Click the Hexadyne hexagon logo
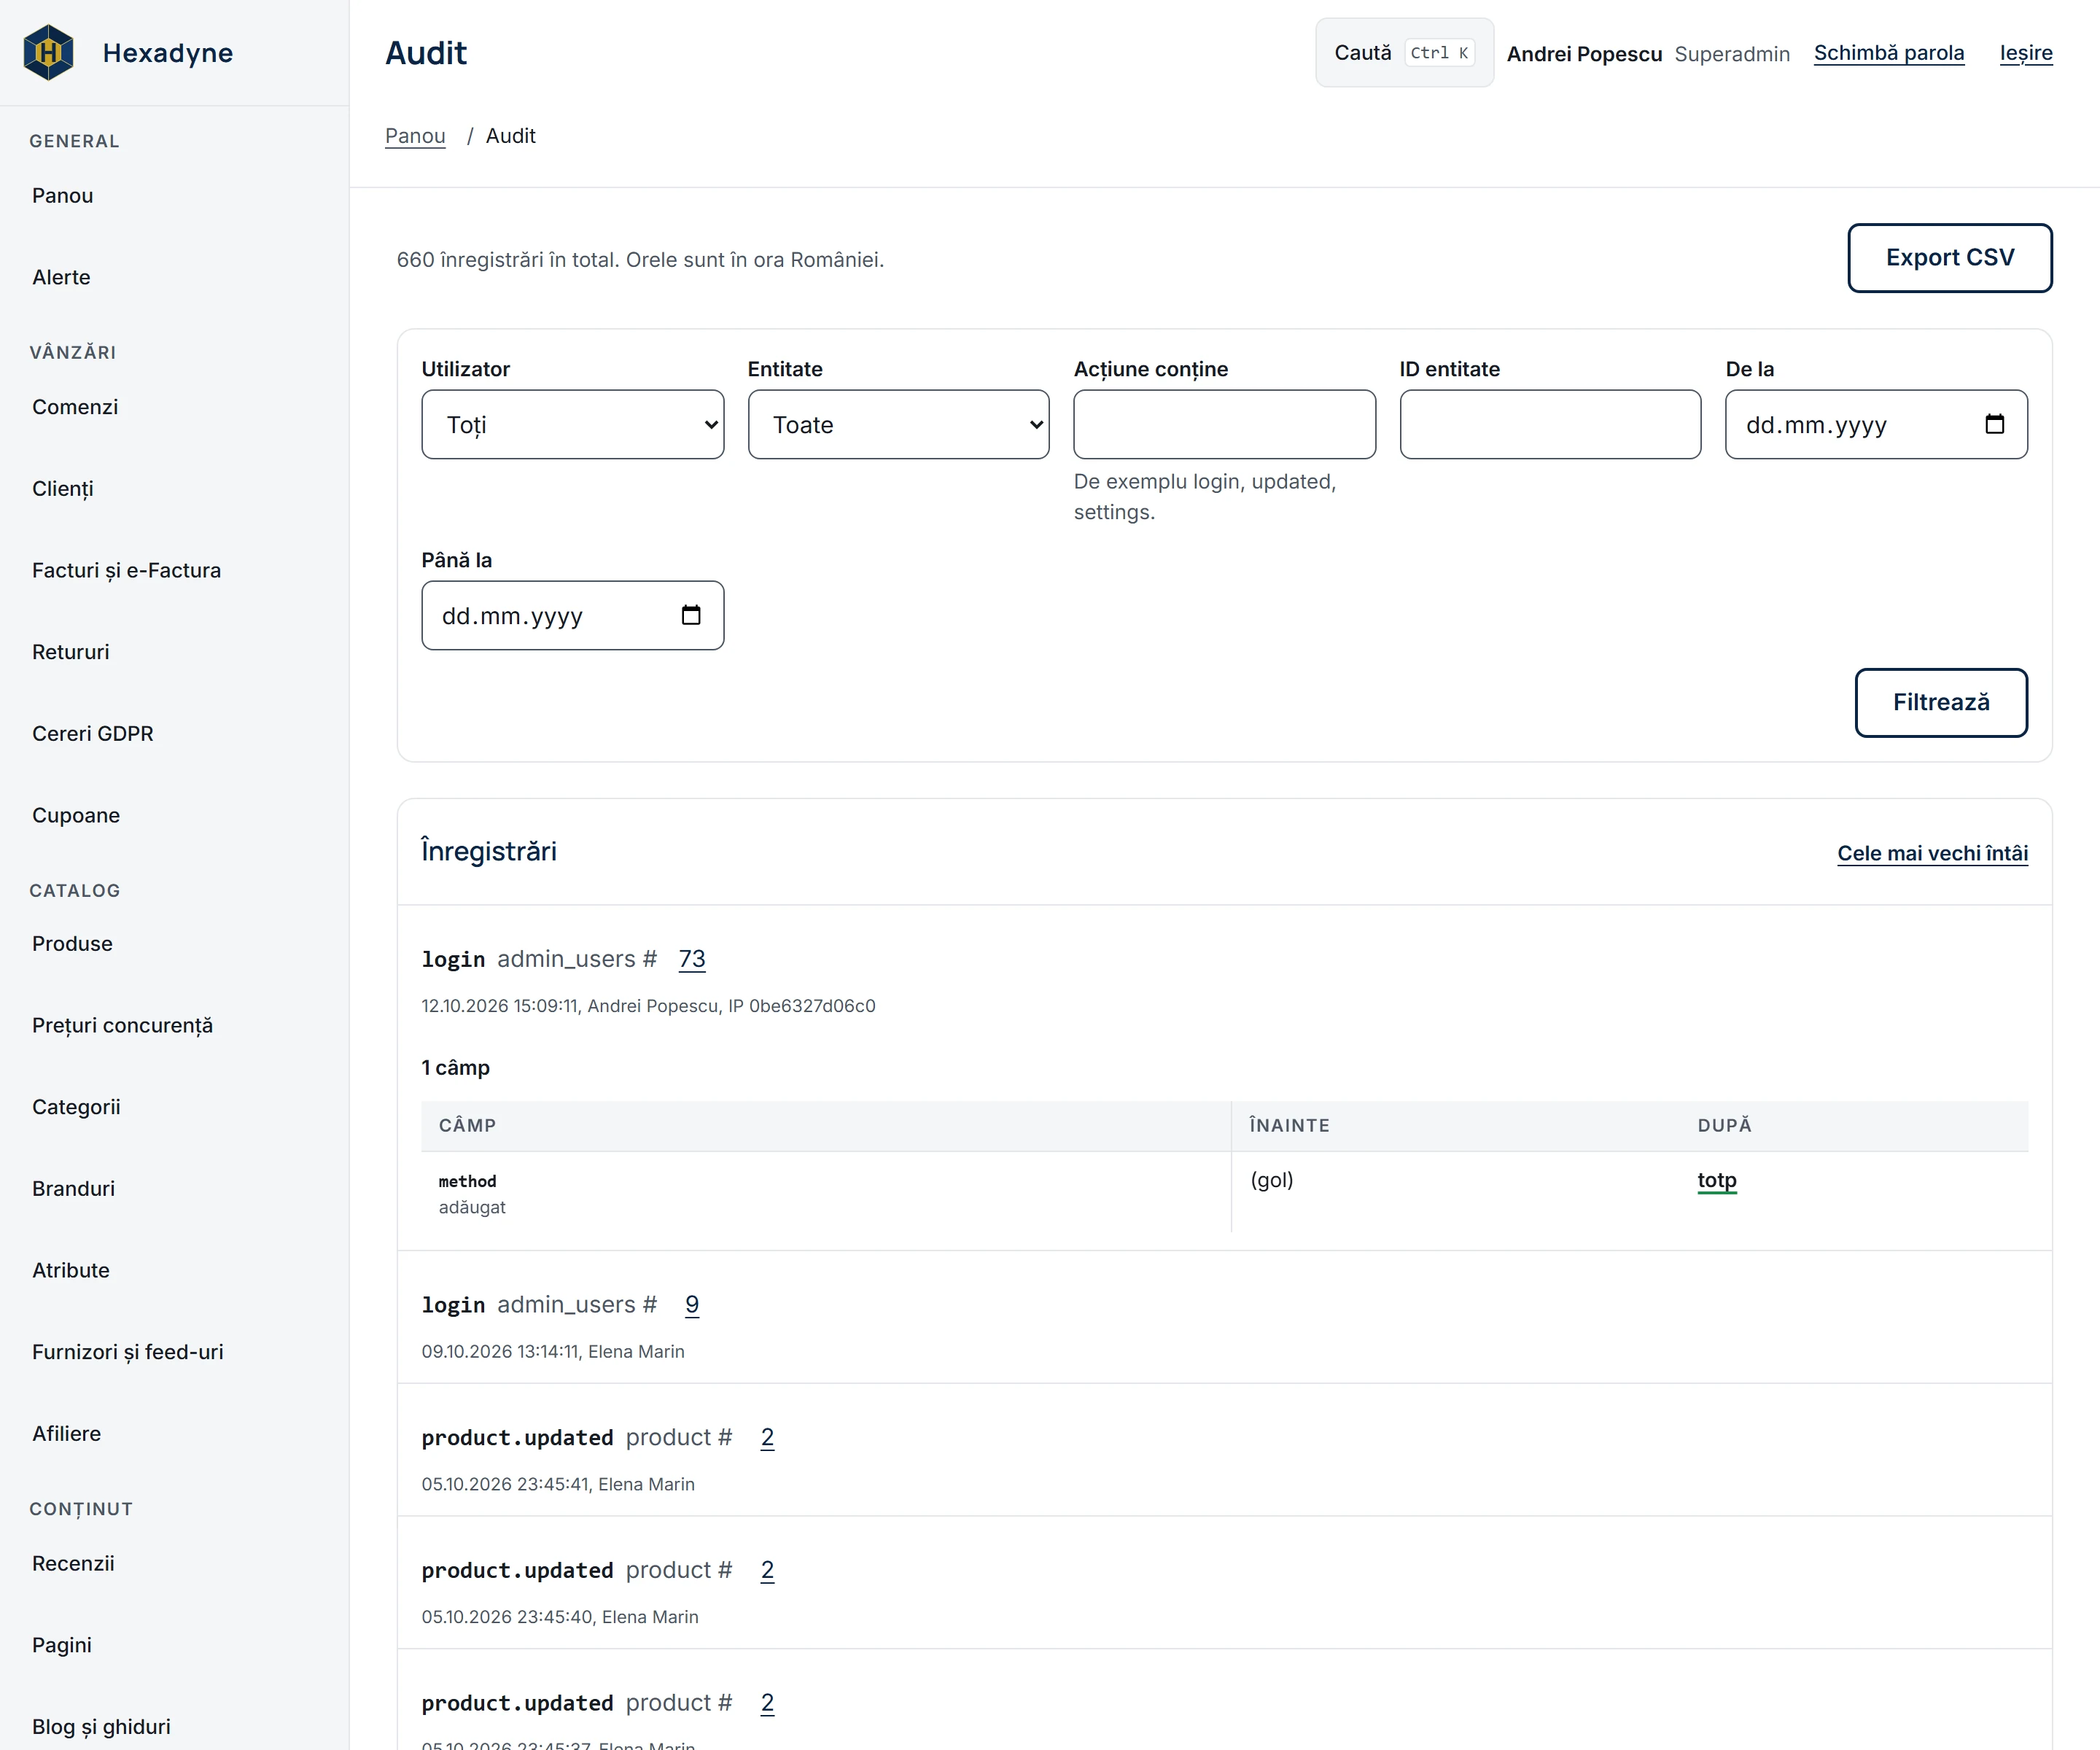The height and width of the screenshot is (1750, 2100). 48,52
